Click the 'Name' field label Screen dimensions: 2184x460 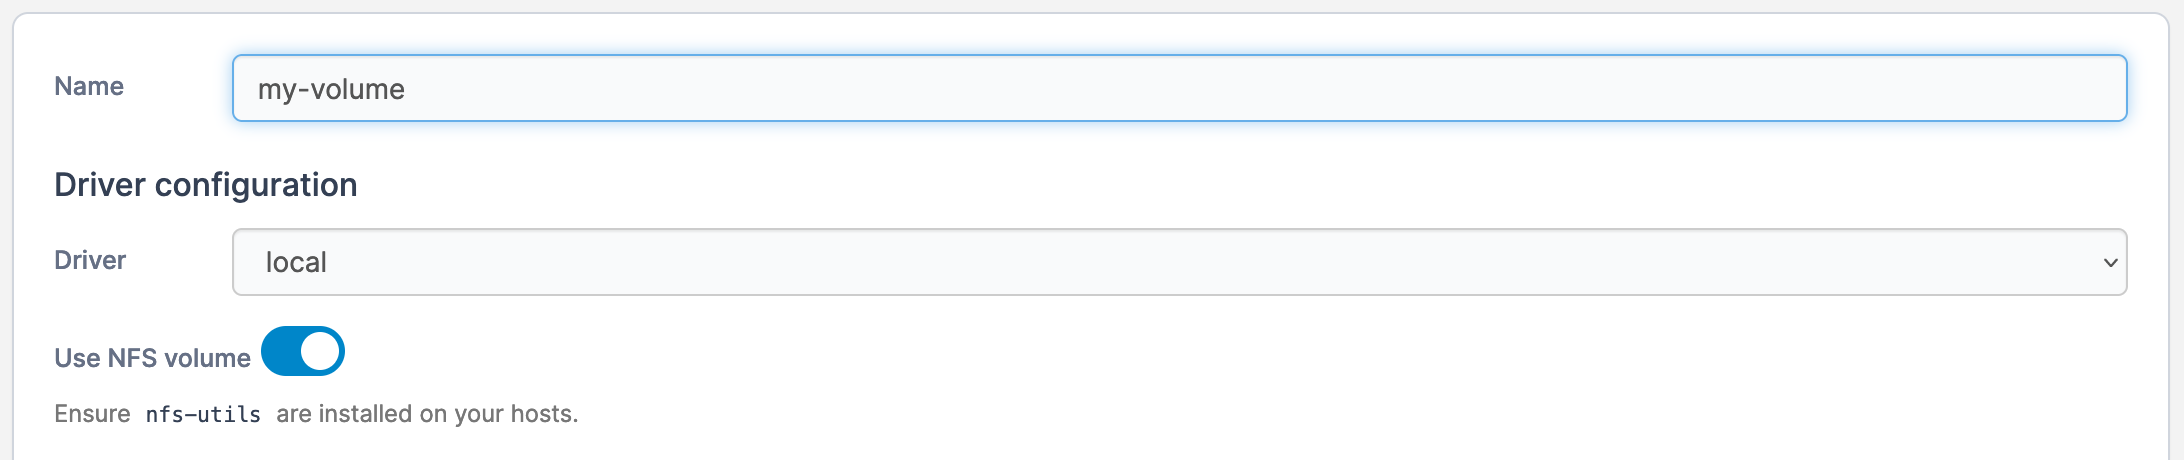89,86
